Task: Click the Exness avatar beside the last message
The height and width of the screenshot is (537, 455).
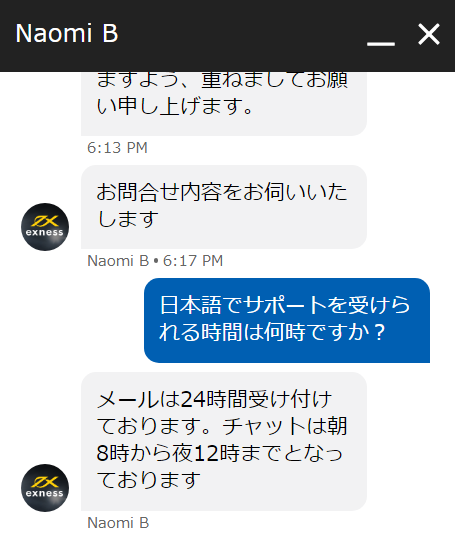Action: pyautogui.click(x=45, y=488)
